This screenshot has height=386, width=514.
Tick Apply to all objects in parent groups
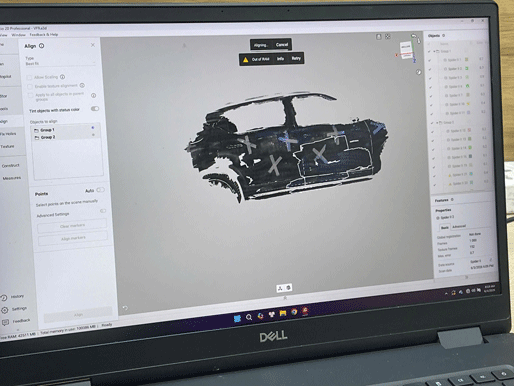pos(31,96)
